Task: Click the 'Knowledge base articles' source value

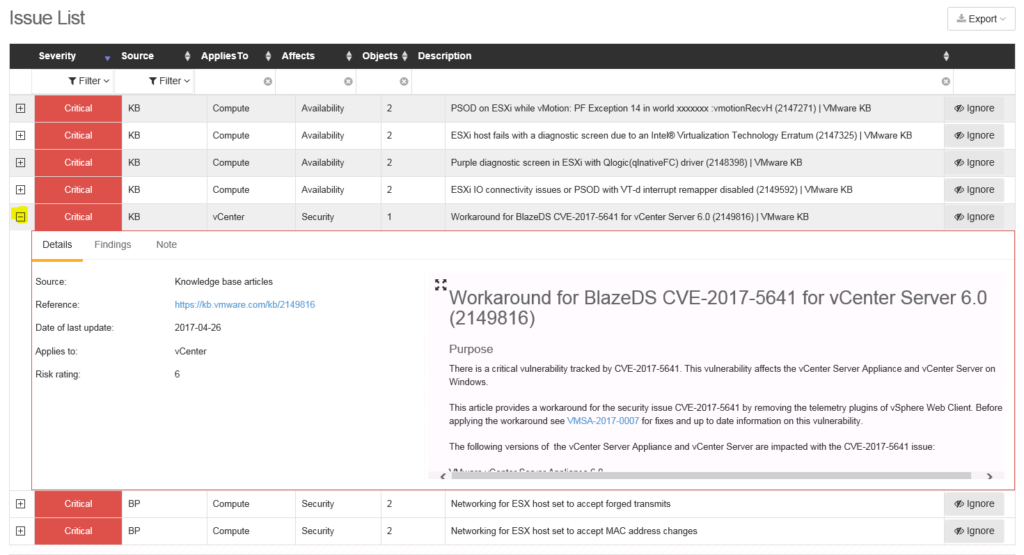Action: [223, 282]
